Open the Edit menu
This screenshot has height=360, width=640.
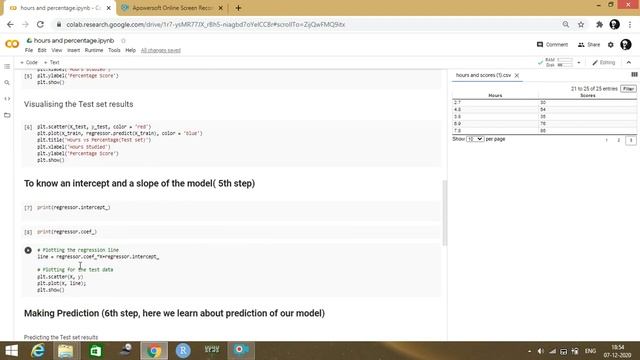[42, 50]
